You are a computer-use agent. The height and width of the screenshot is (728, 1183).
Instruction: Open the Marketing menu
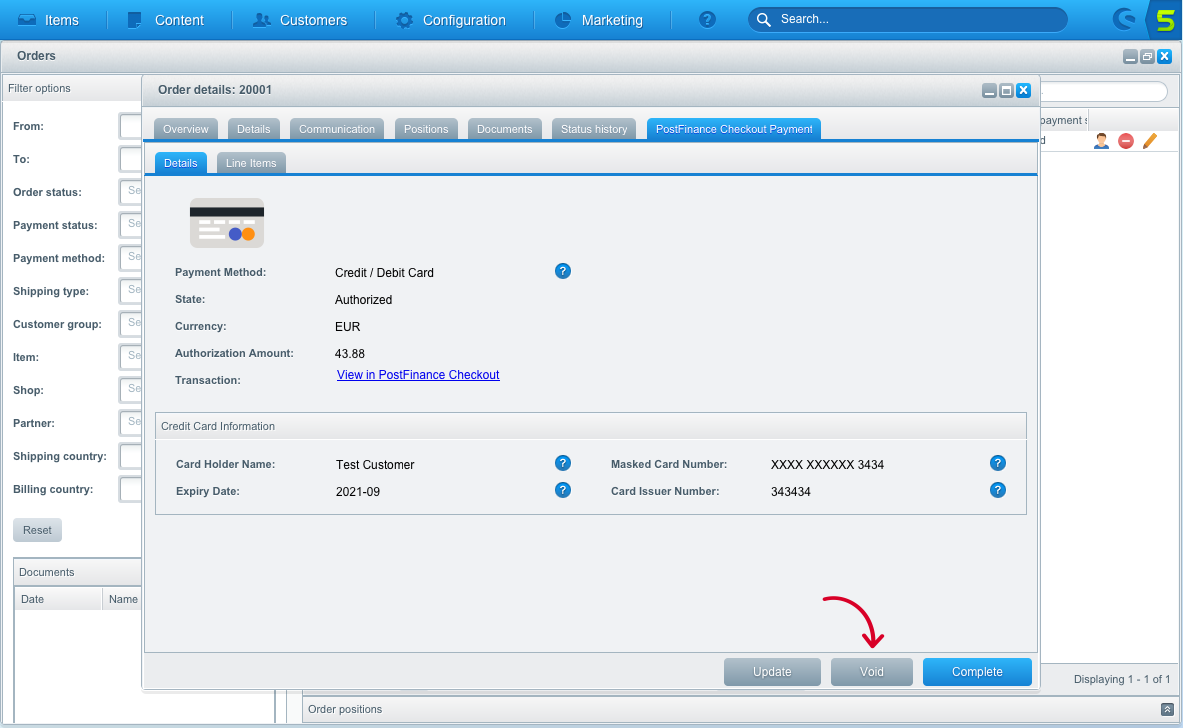[598, 20]
